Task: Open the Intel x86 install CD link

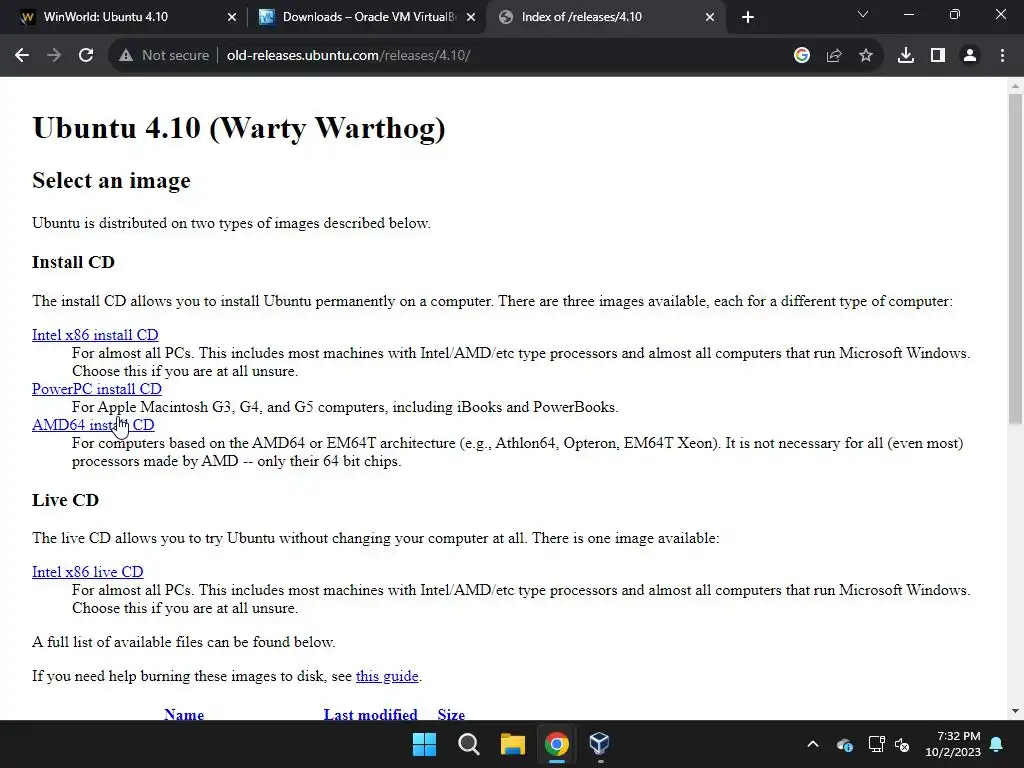Action: click(95, 334)
